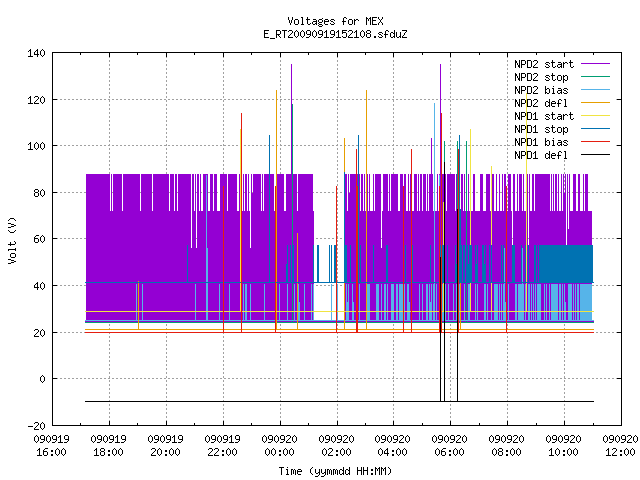This screenshot has width=640, height=480.
Task: Click the x-axis tick label 090919 22:00
Action: click(222, 446)
